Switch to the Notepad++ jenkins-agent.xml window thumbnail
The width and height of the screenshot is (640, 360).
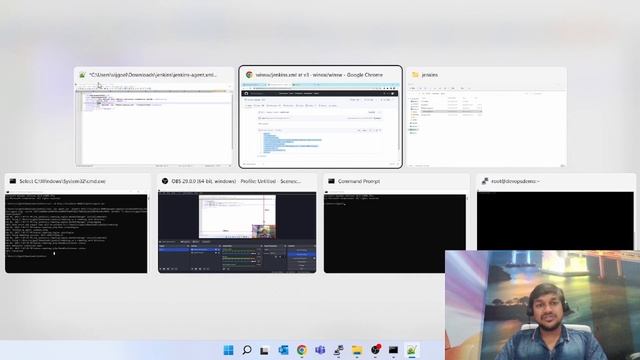point(154,117)
